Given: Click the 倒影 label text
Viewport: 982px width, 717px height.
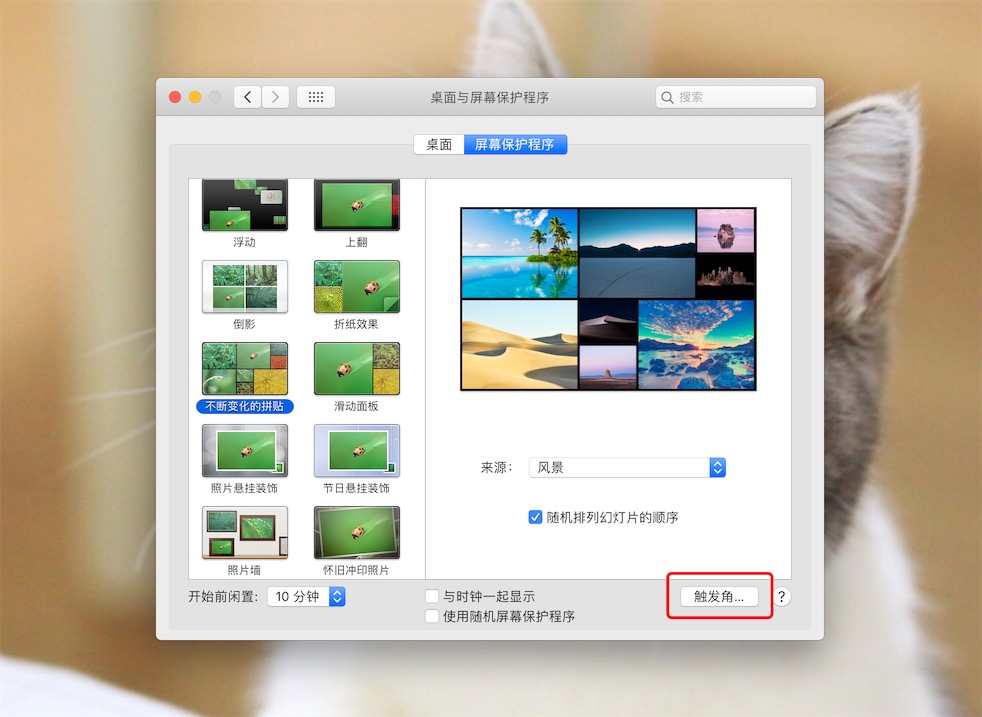Looking at the screenshot, I should point(244,324).
